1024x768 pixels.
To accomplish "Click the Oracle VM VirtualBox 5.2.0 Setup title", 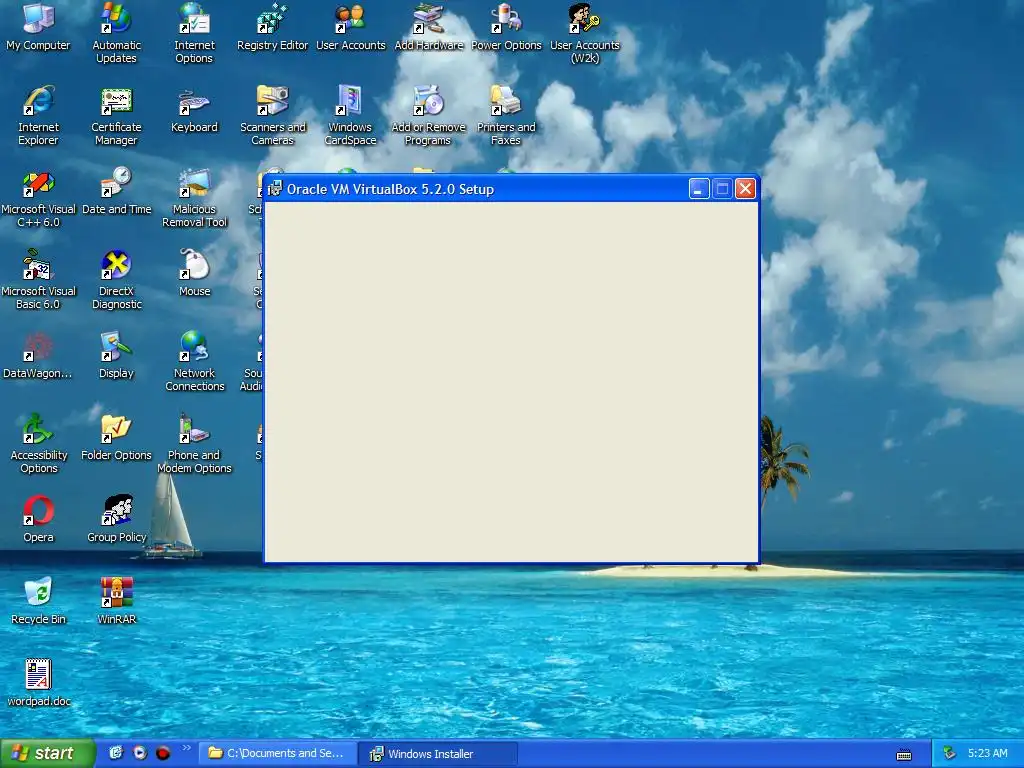I will [x=391, y=189].
